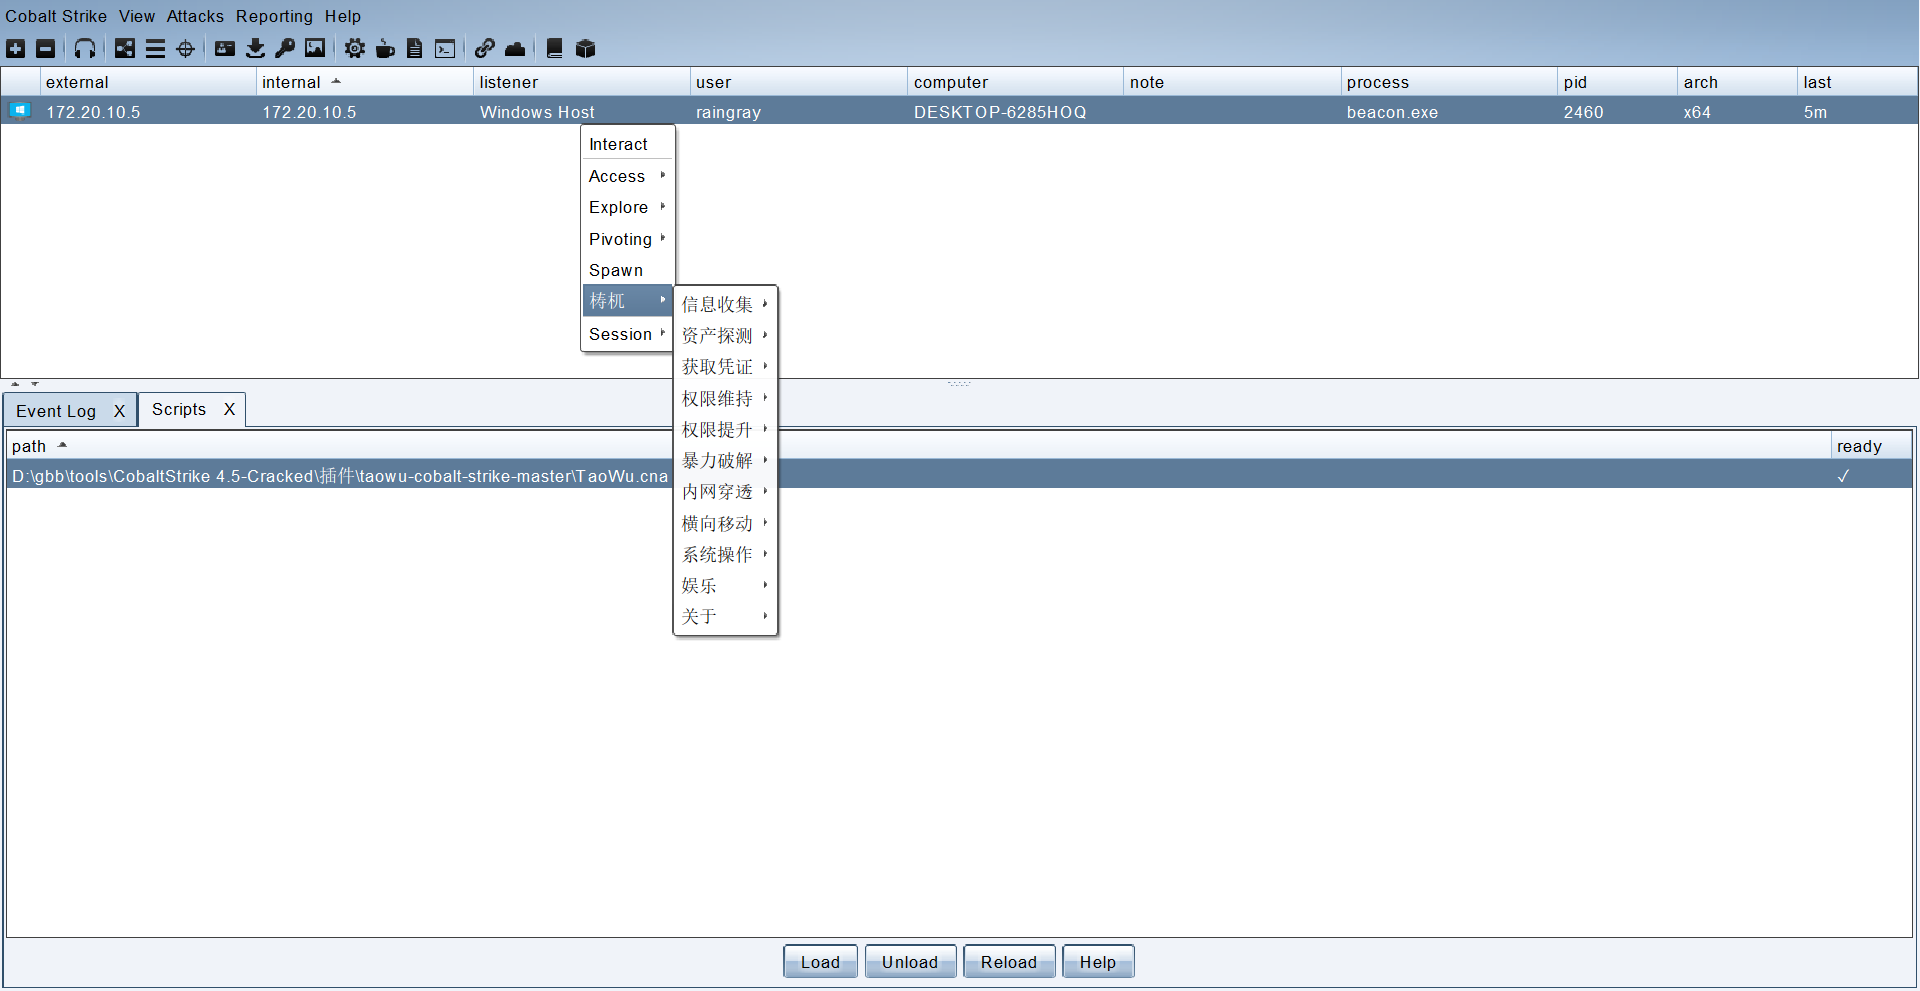Sort sessions by listener column header

point(581,82)
